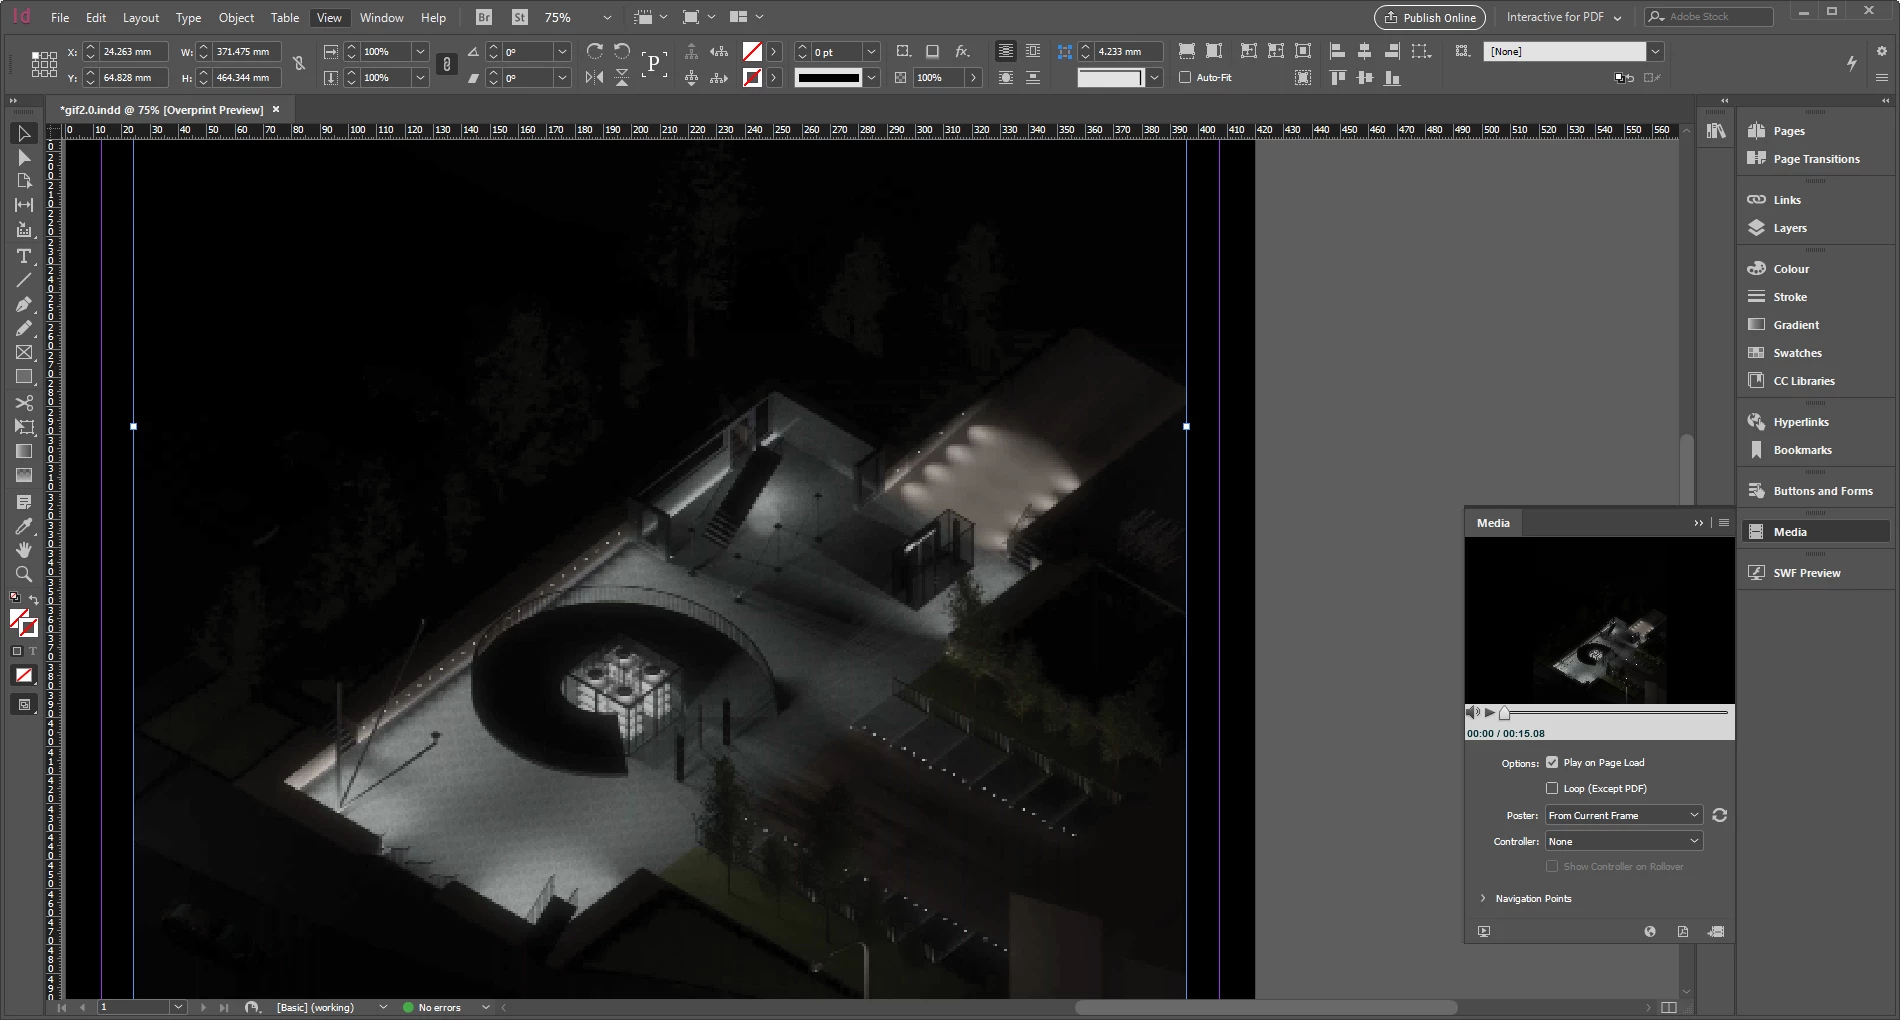Select the Hand tool

(x=24, y=550)
